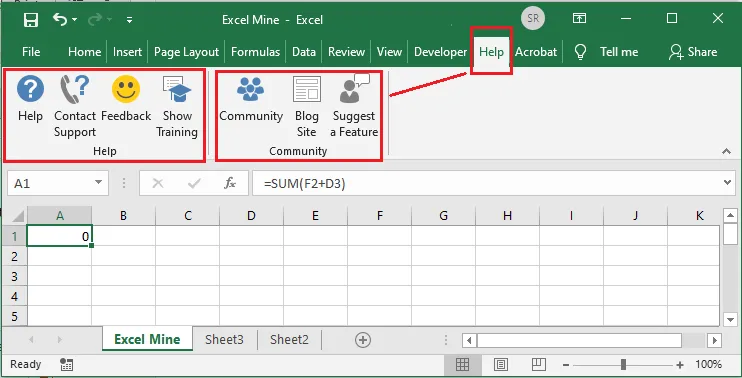Open the Community people icon
This screenshot has width=742, height=378.
250,89
